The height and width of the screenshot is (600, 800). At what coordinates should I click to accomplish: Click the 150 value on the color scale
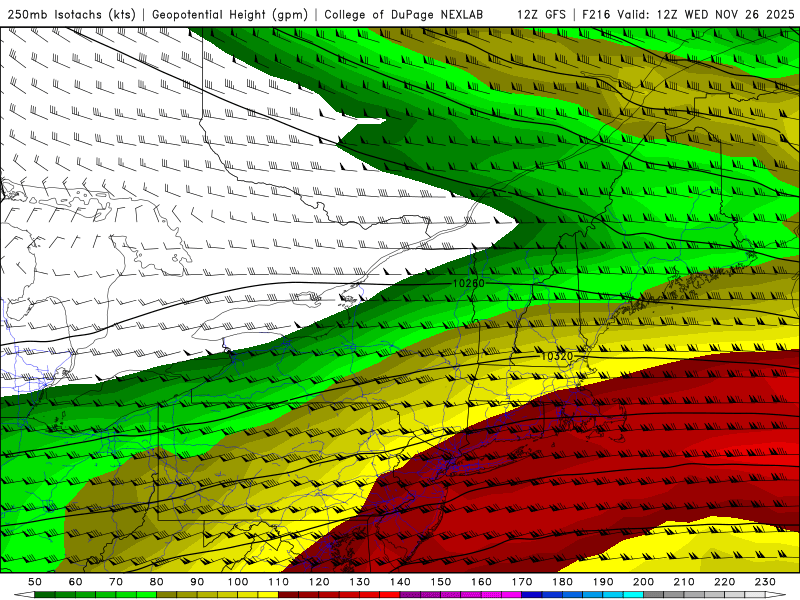pyautogui.click(x=441, y=582)
